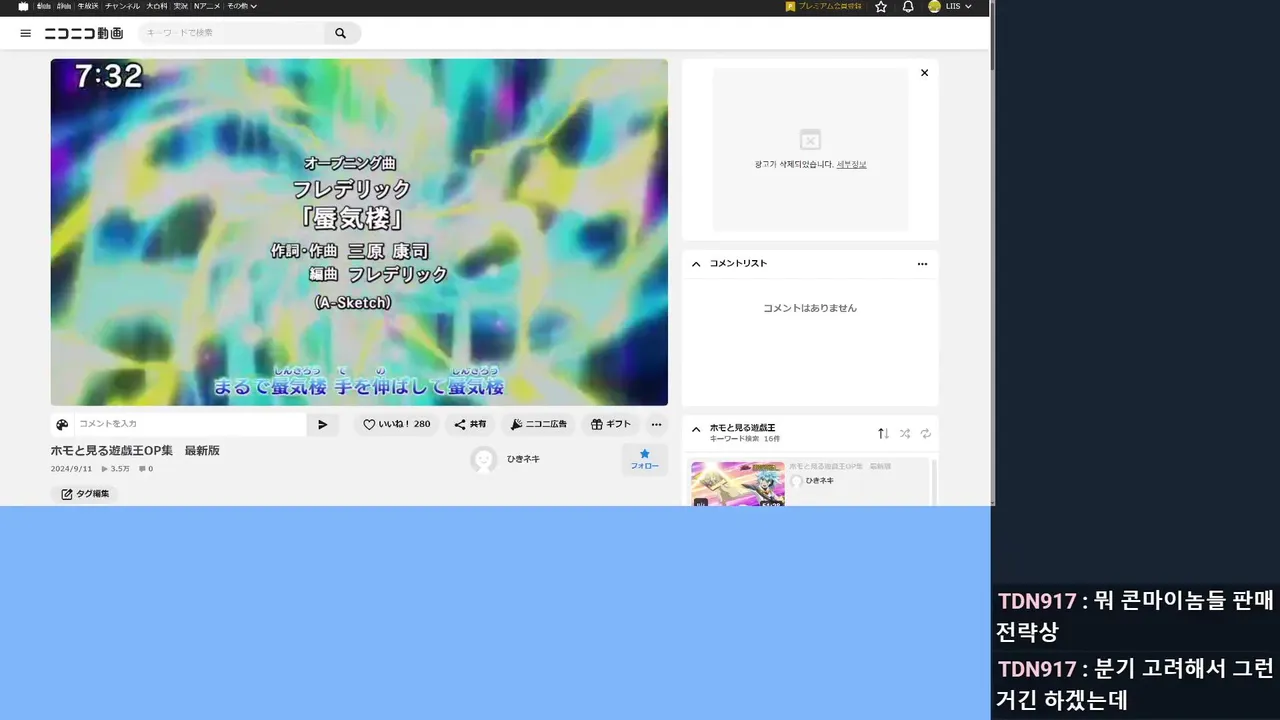The width and height of the screenshot is (1280, 720).
Task: Open 大百科 in the top bar
Action: point(157,6)
